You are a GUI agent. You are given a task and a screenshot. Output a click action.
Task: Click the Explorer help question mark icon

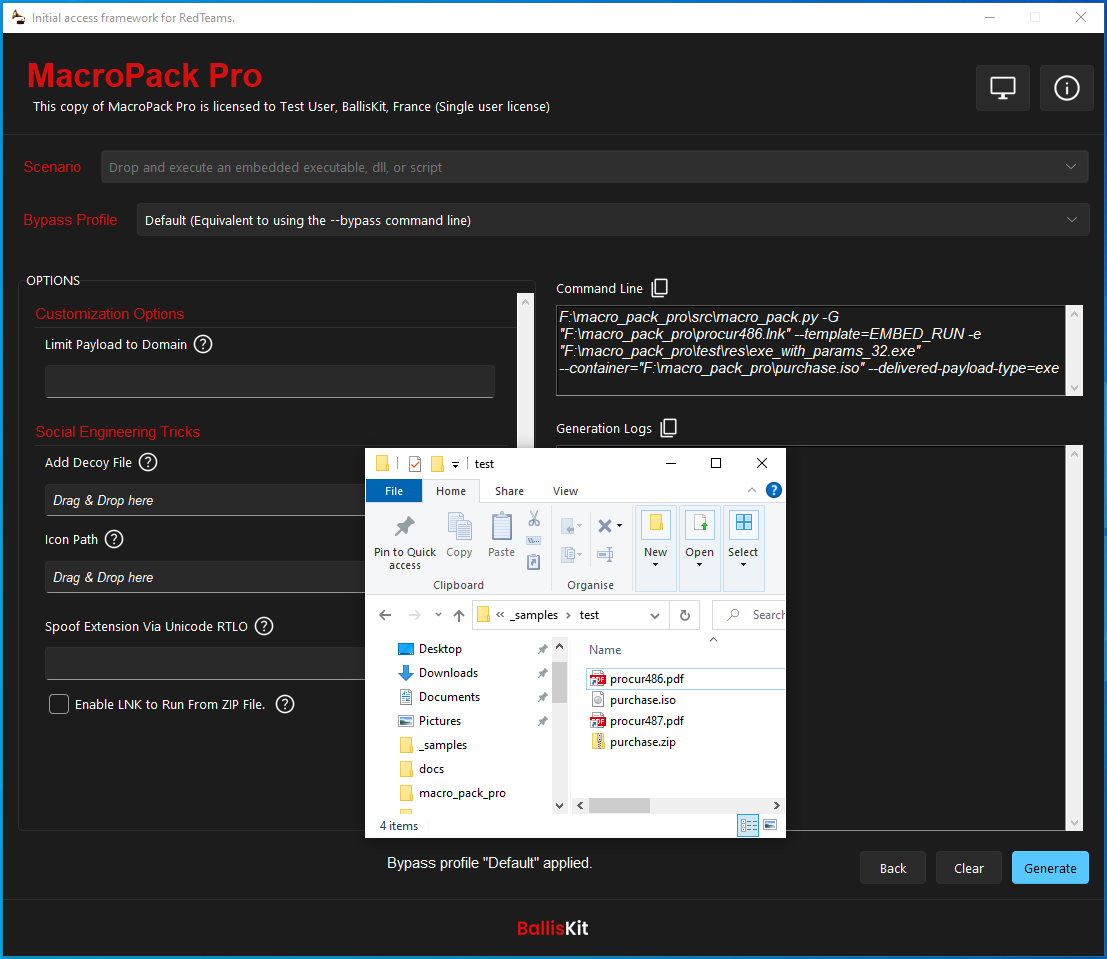tap(774, 490)
